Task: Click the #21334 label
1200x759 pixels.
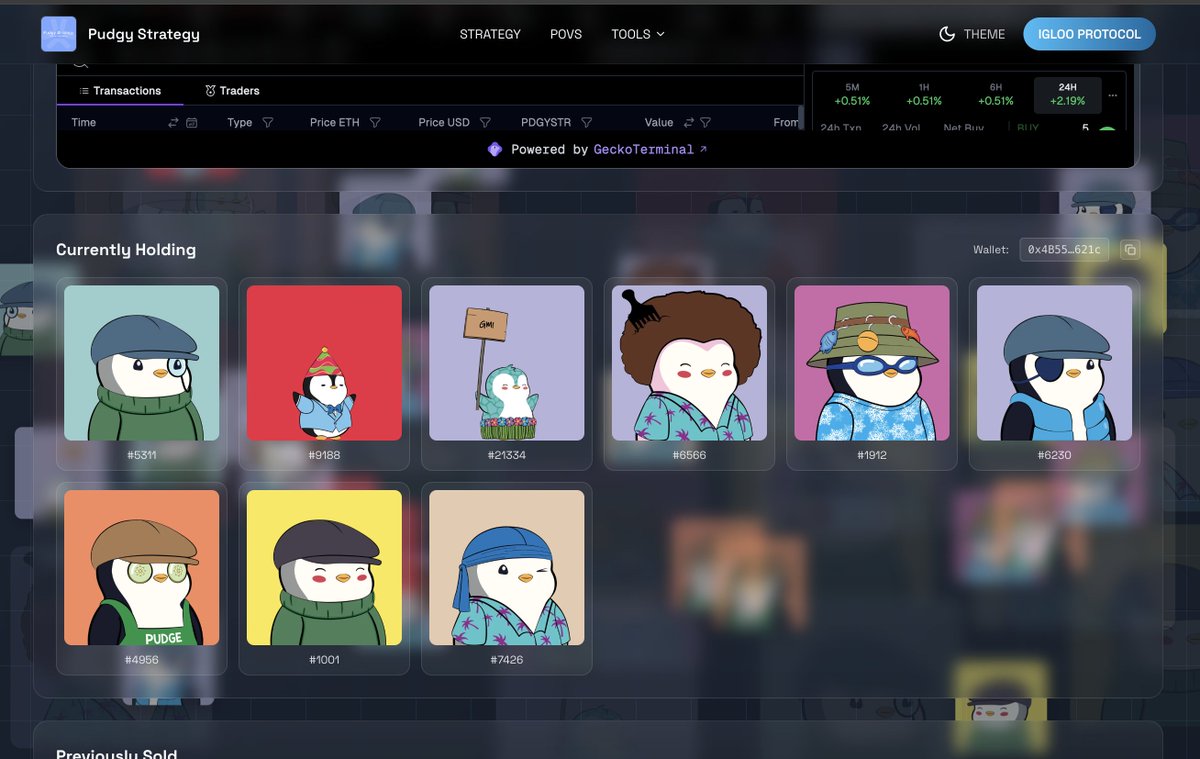Action: (507, 455)
